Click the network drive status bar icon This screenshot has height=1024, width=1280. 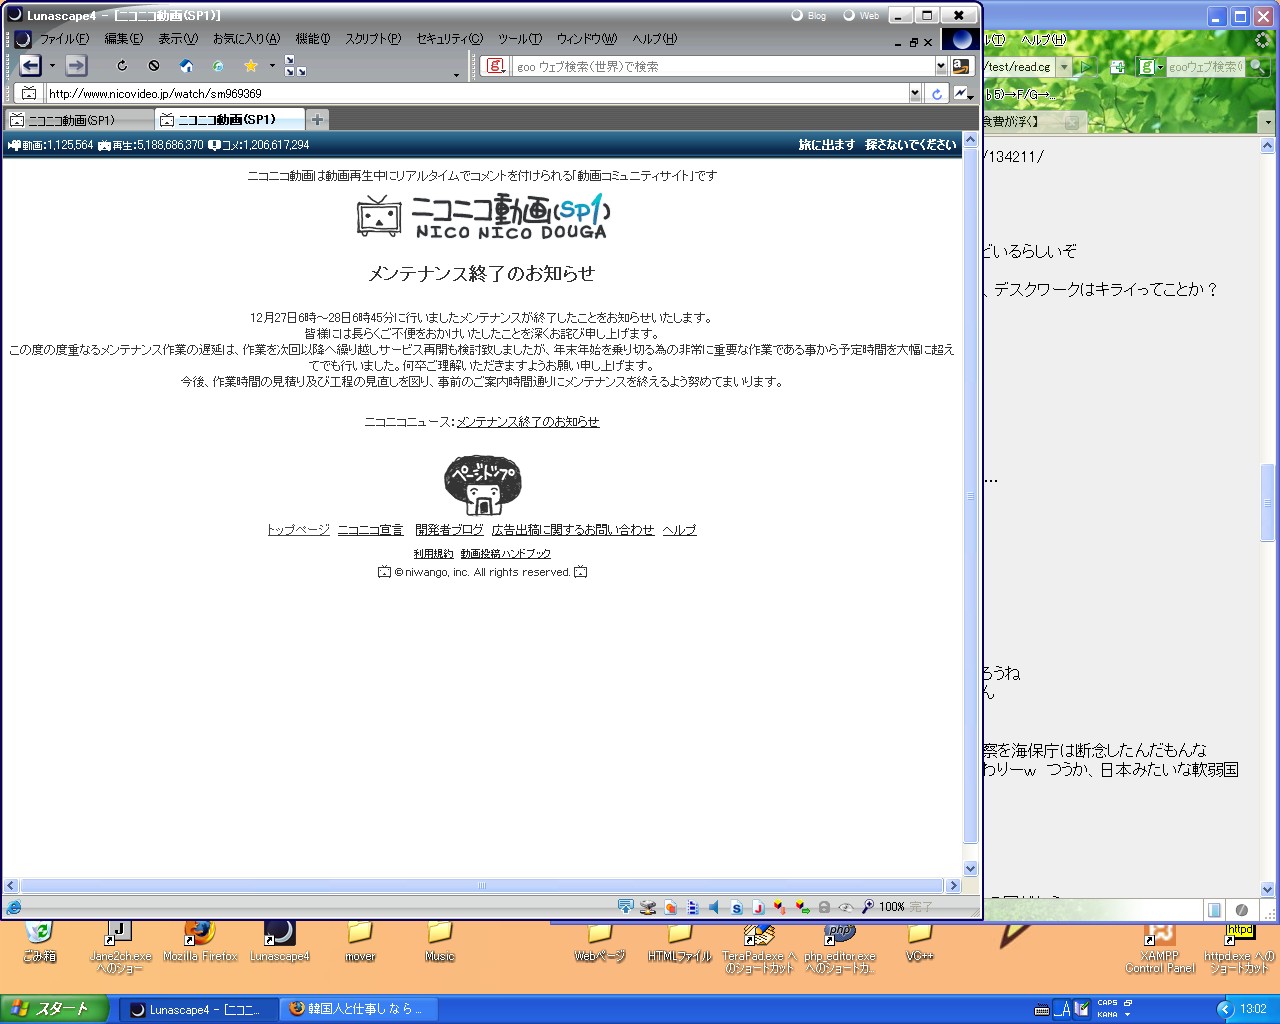click(648, 907)
